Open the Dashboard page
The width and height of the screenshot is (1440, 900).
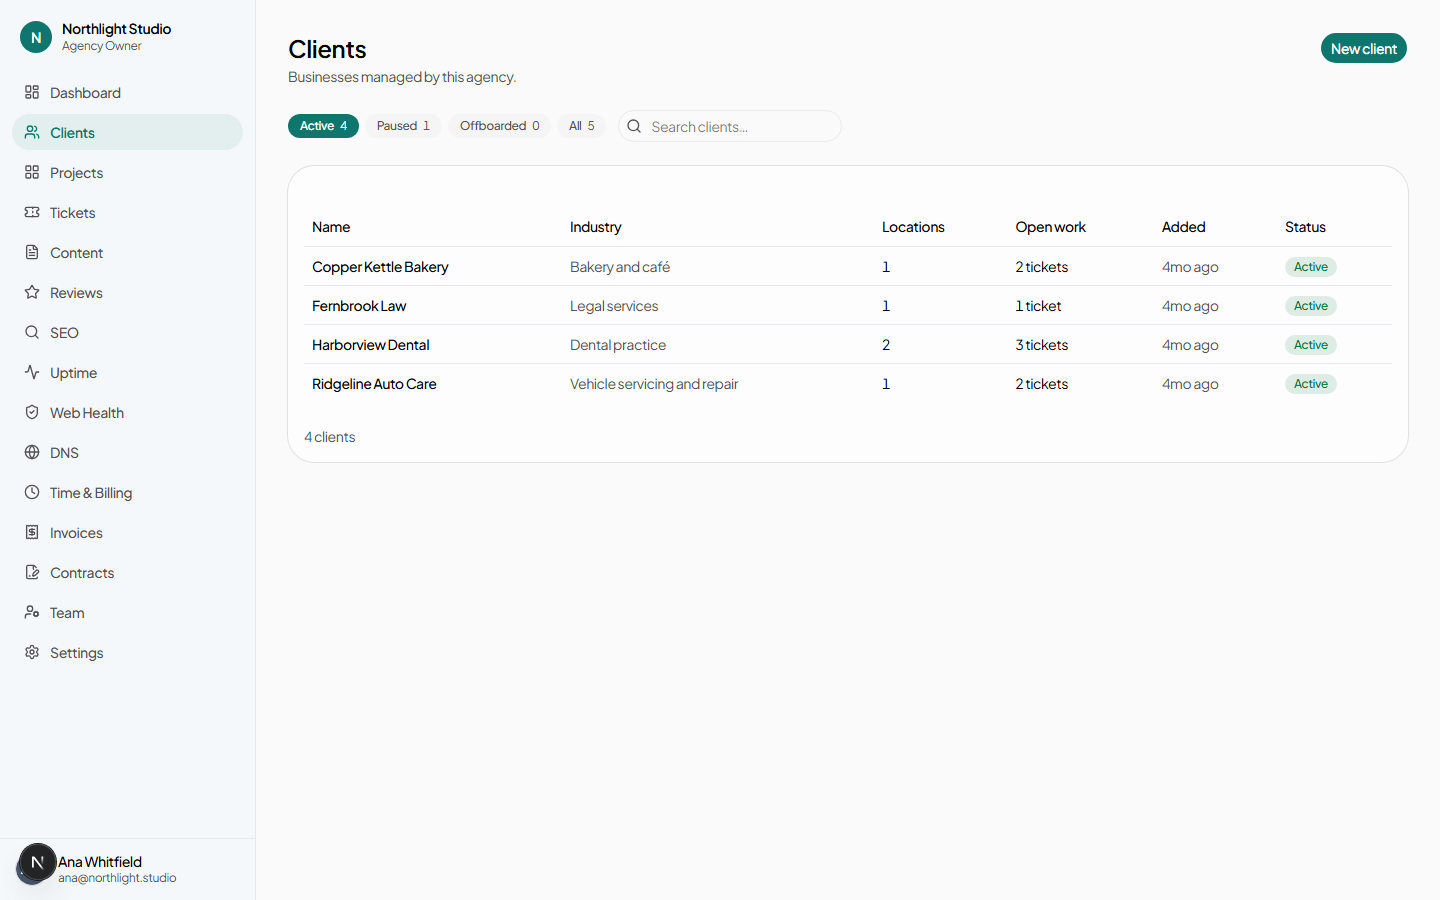click(x=127, y=92)
